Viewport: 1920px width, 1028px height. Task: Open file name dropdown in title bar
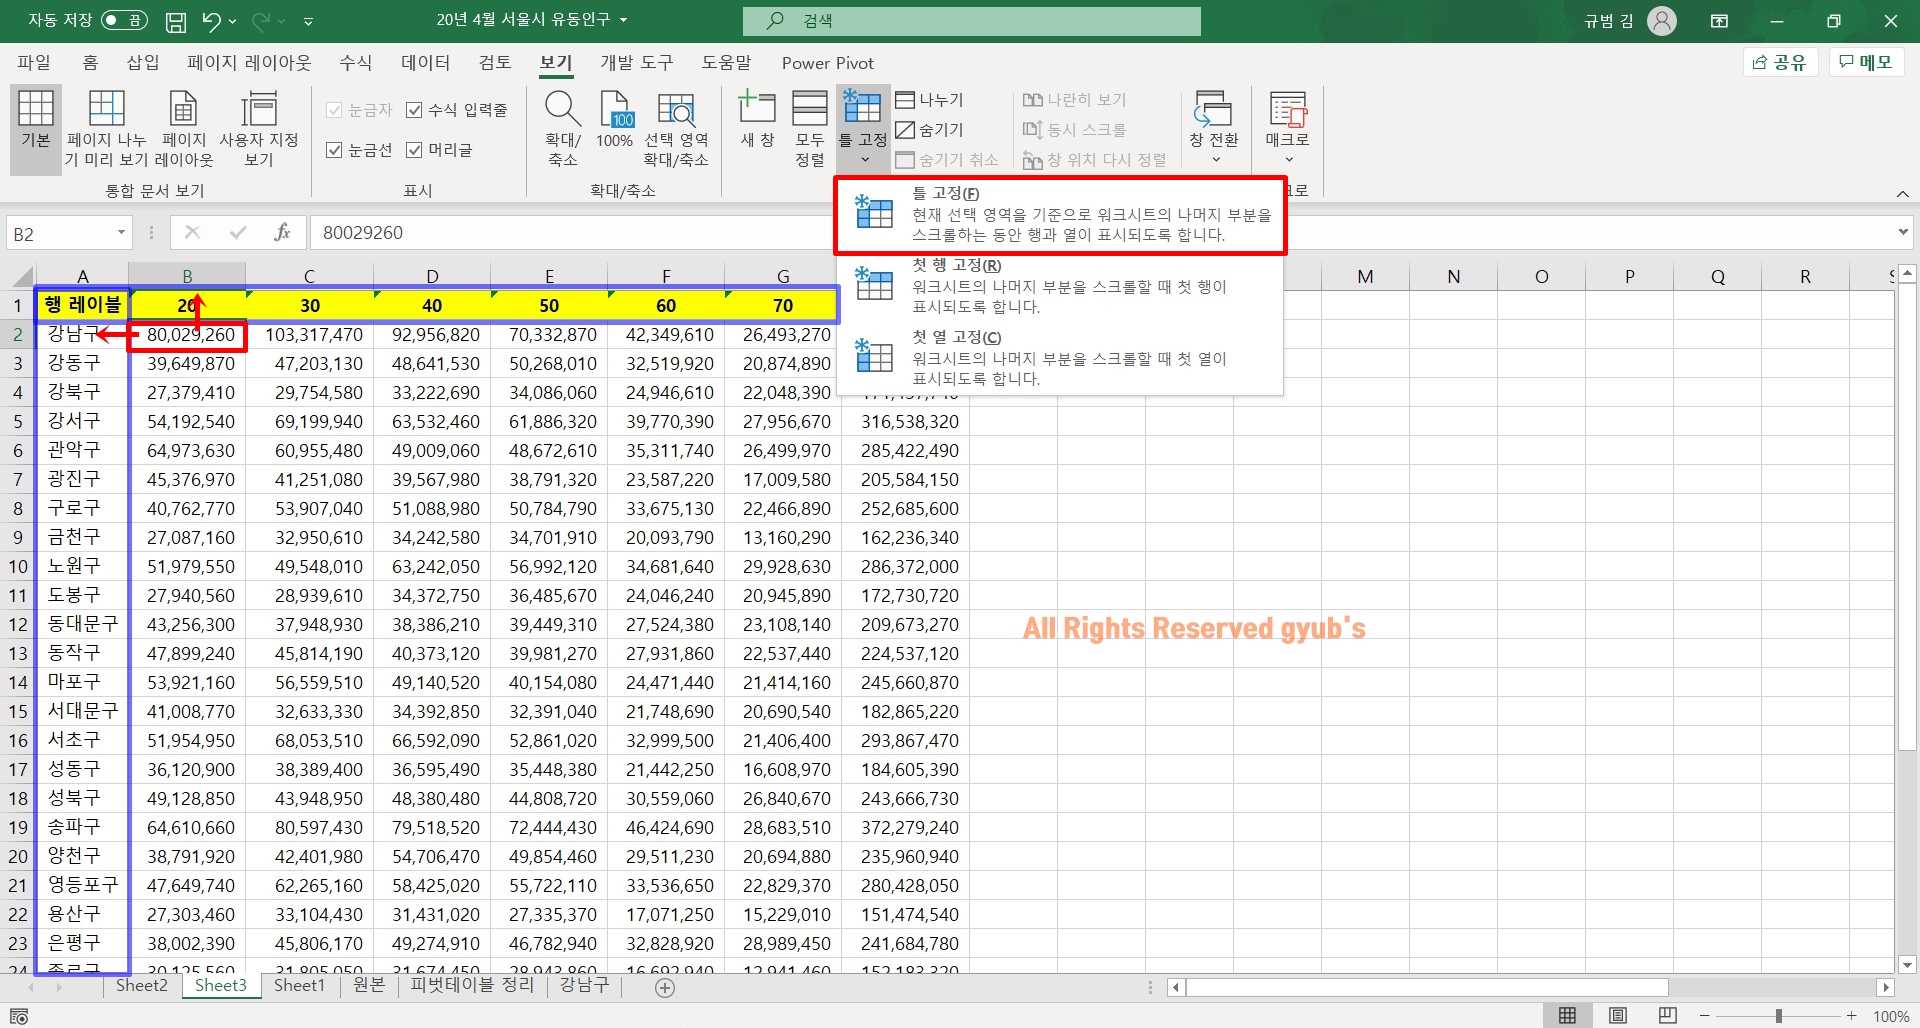point(624,20)
